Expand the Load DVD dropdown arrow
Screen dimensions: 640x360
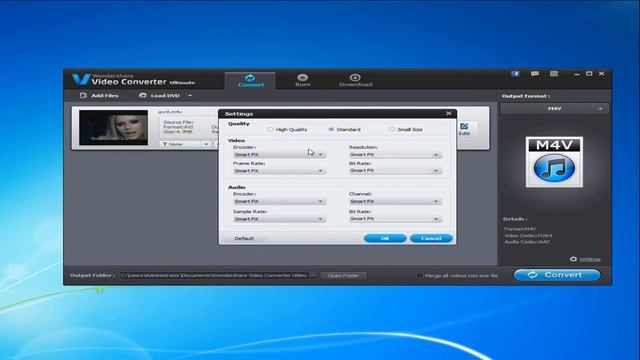pyautogui.click(x=190, y=96)
